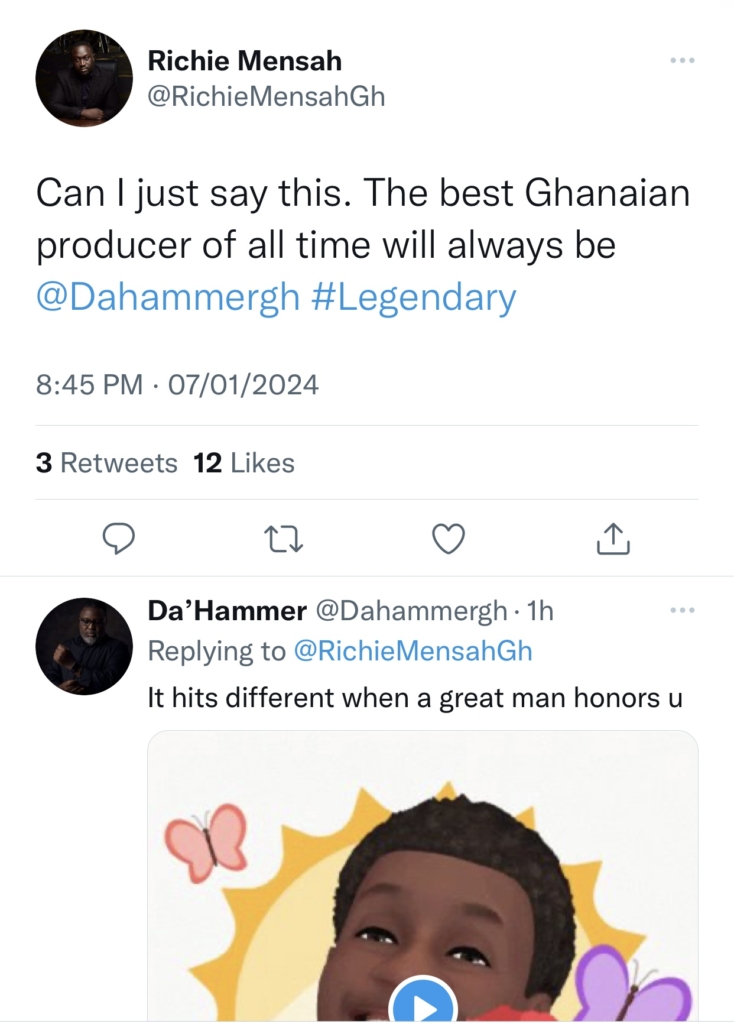Click the Richie Mensah display name

244,61
